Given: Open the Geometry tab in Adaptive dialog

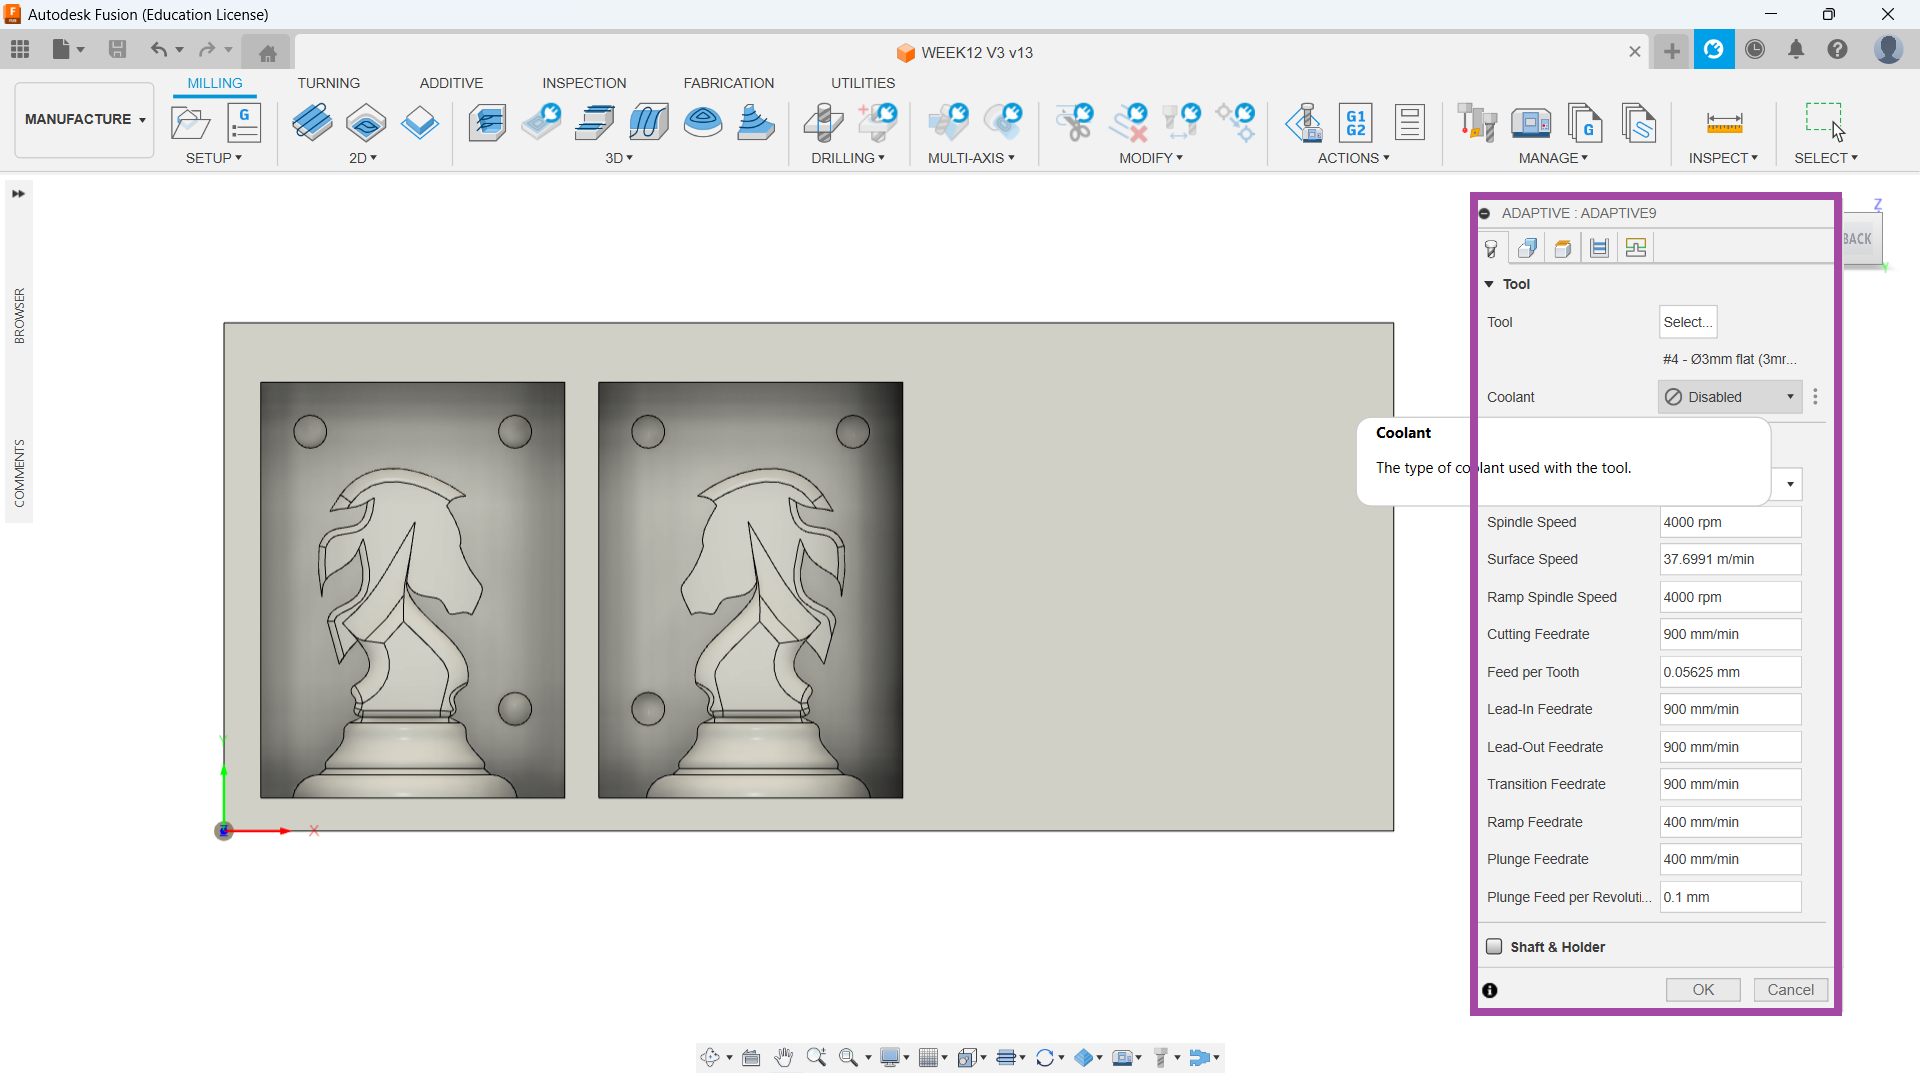Looking at the screenshot, I should (1527, 248).
